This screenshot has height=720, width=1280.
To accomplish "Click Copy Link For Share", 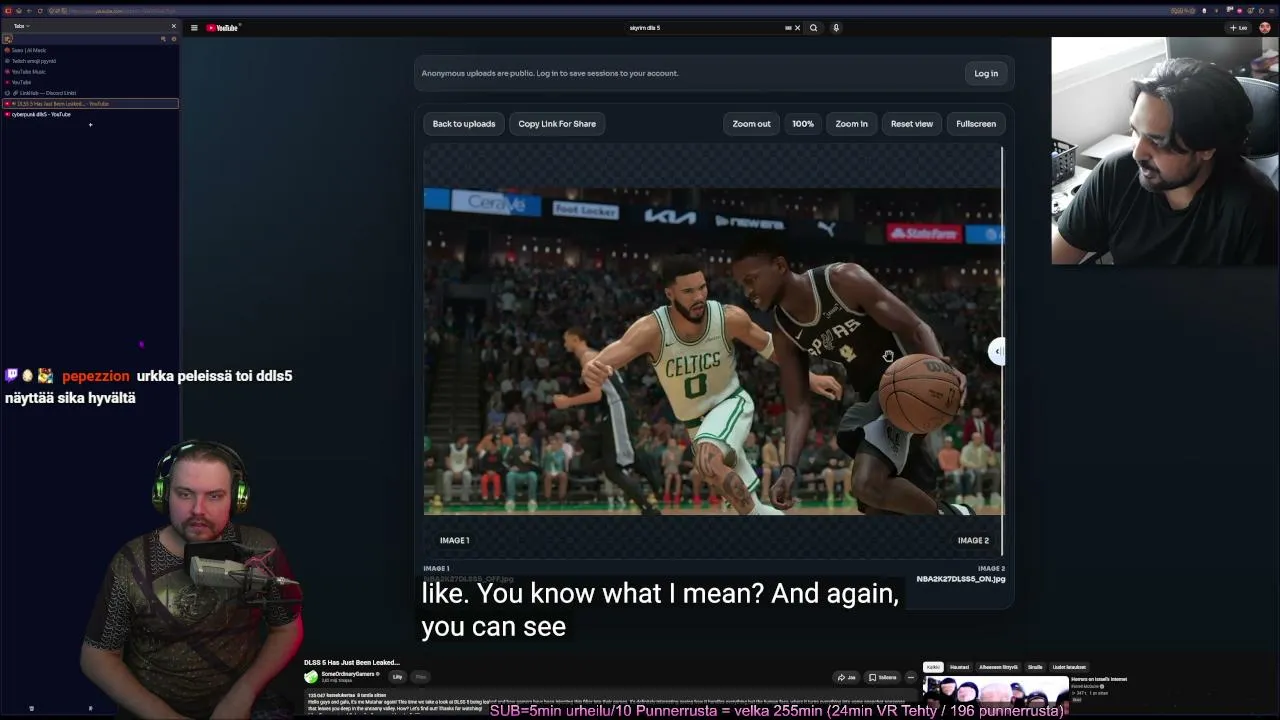I will [x=557, y=124].
